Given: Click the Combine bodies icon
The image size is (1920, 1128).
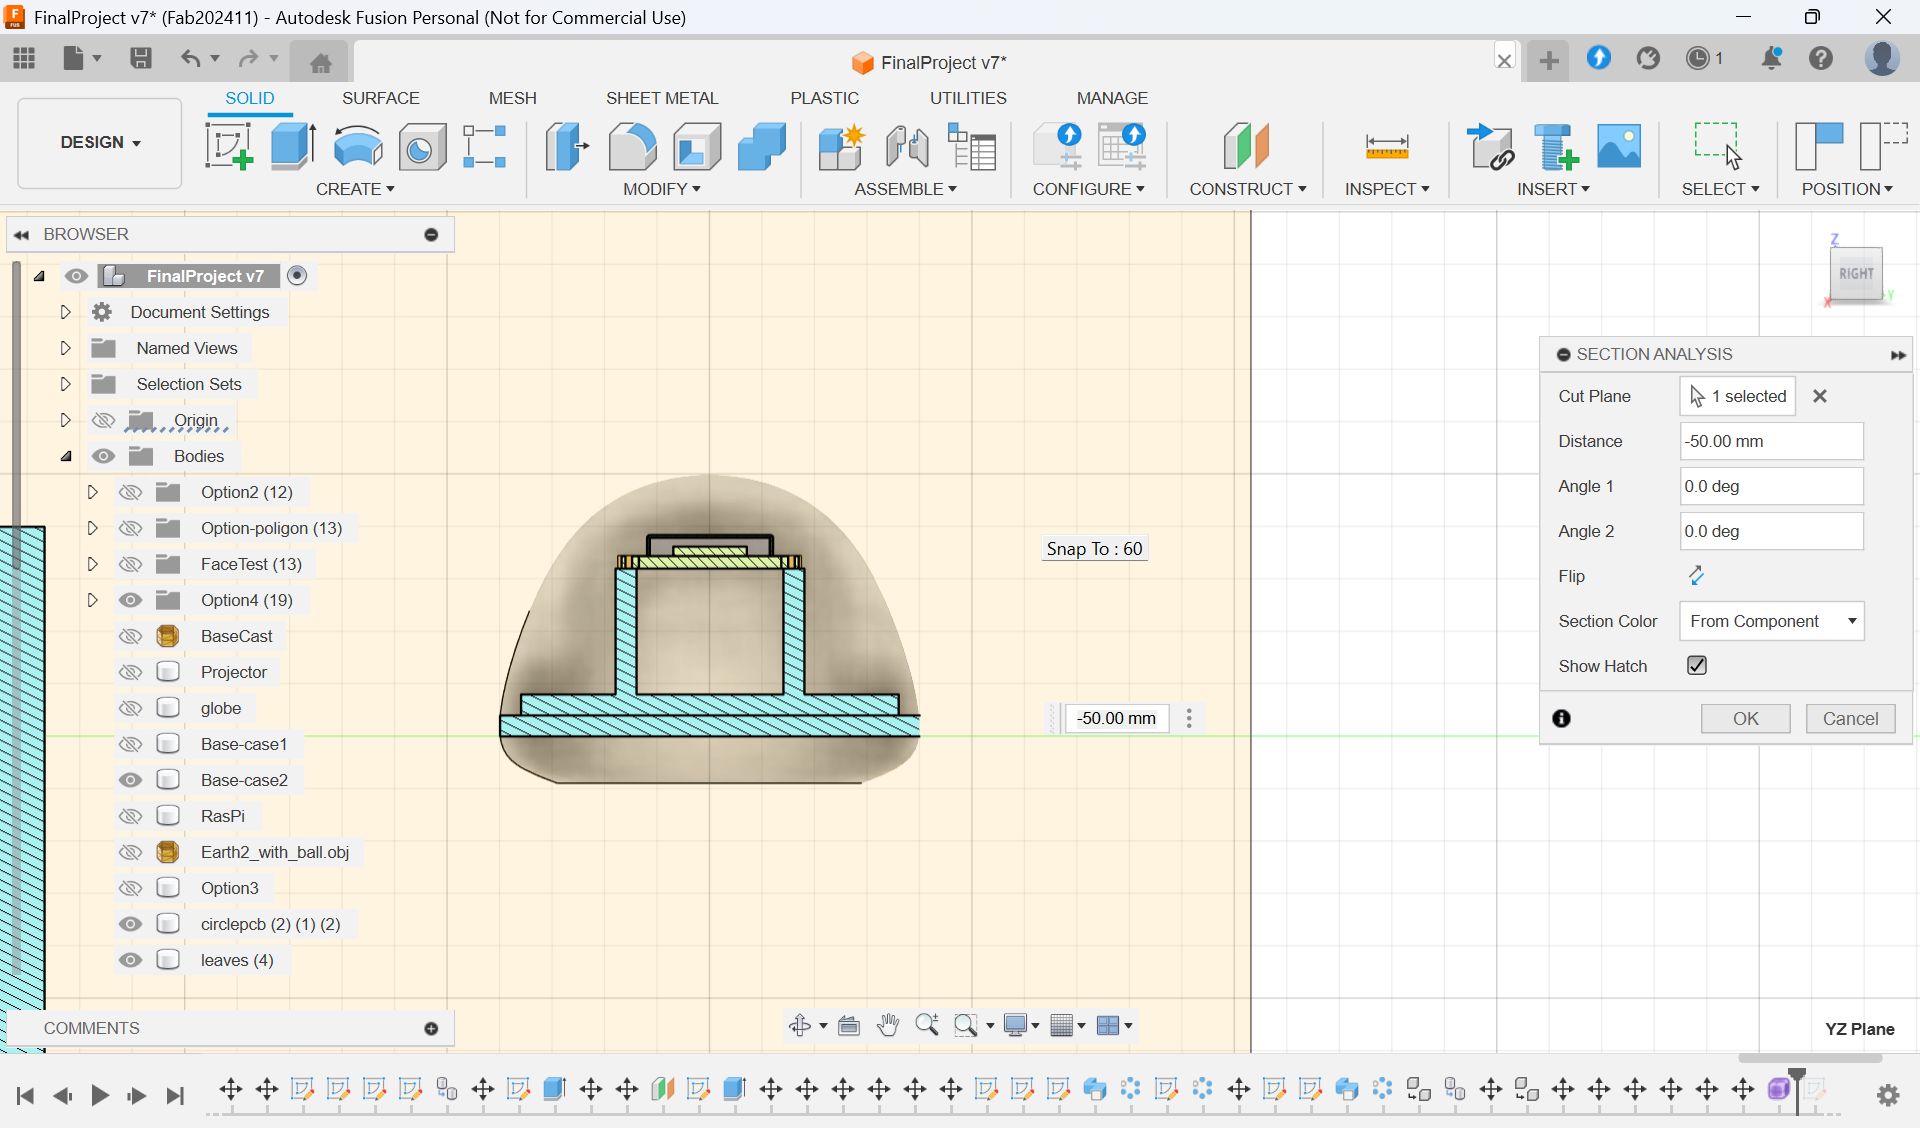Looking at the screenshot, I should [762, 147].
